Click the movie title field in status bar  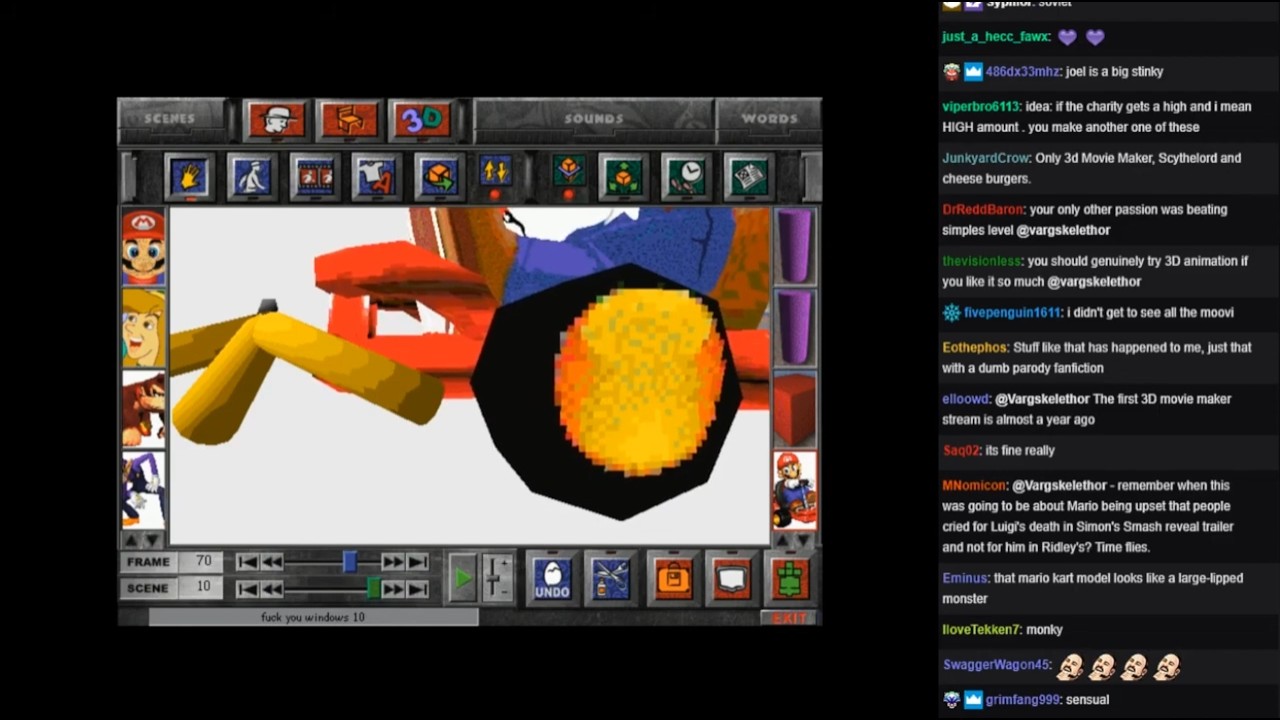coord(313,617)
